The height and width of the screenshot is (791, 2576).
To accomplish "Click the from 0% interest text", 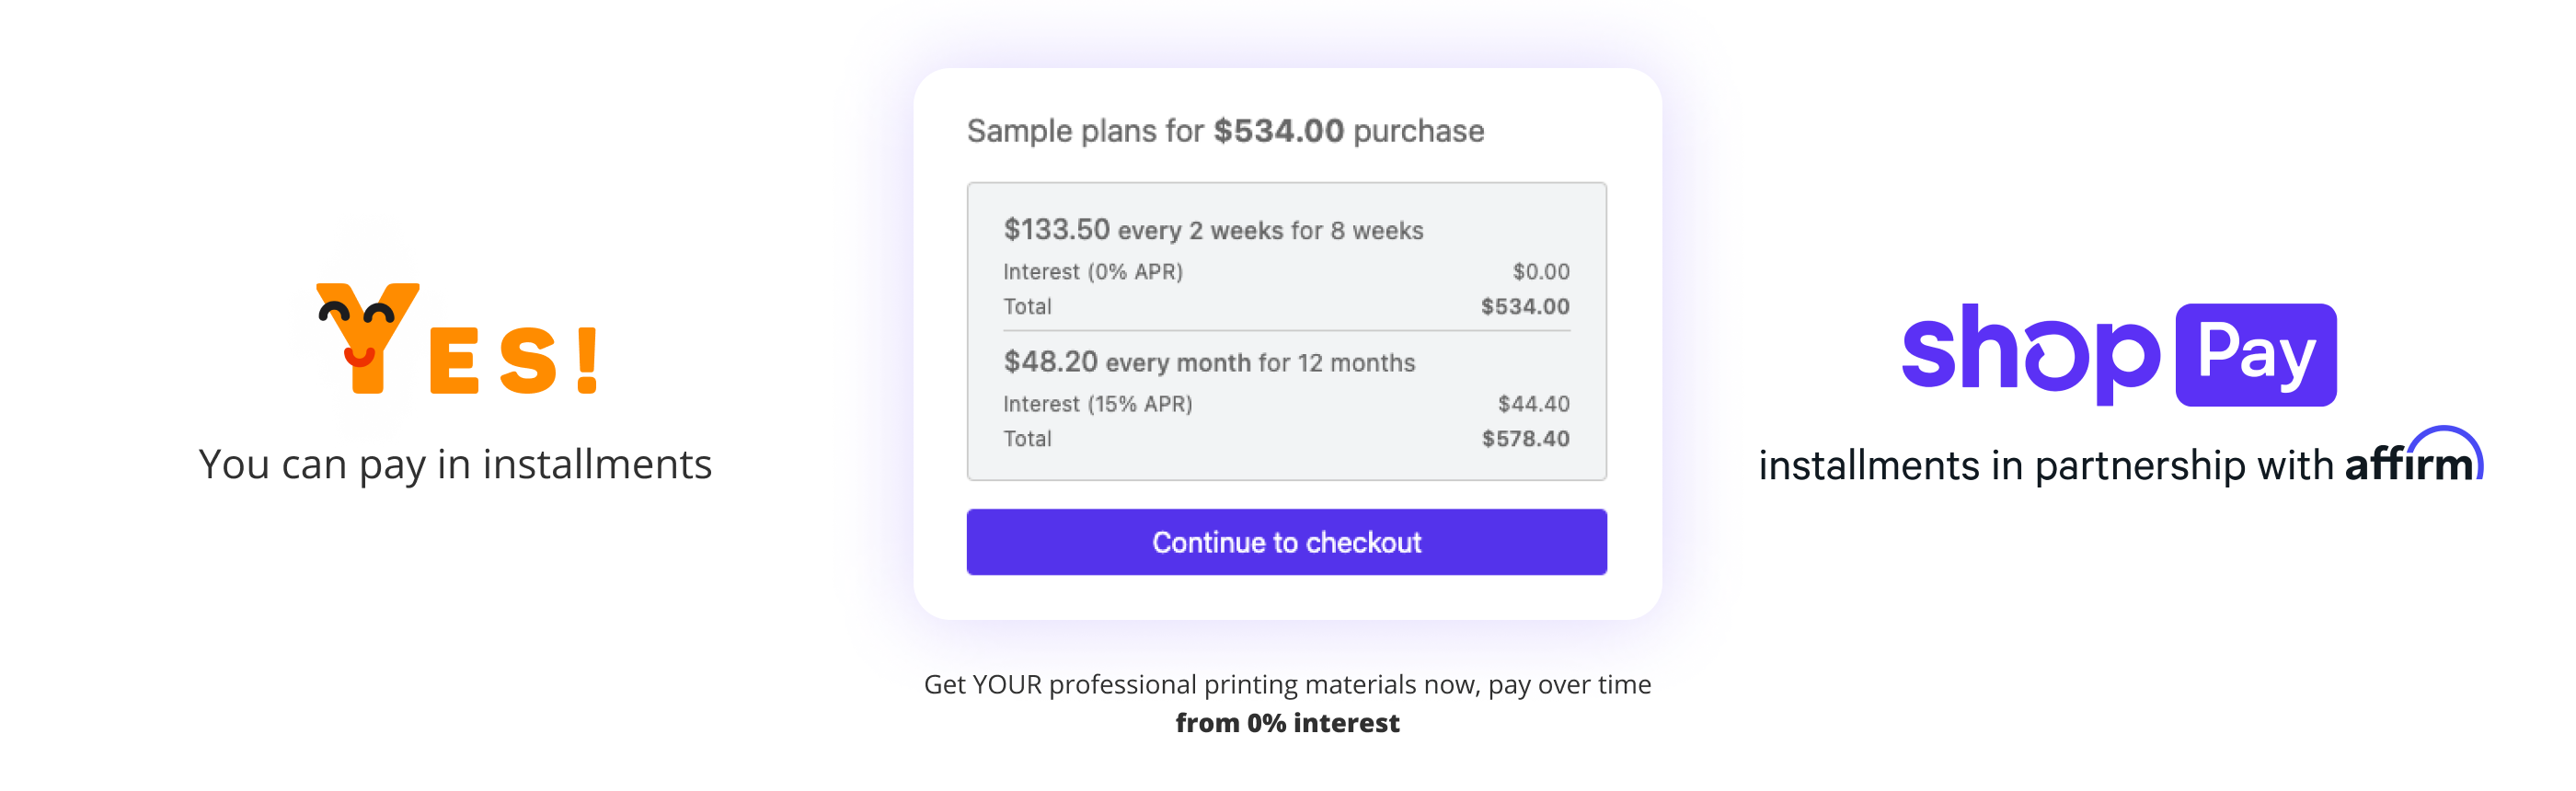I will point(1287,723).
